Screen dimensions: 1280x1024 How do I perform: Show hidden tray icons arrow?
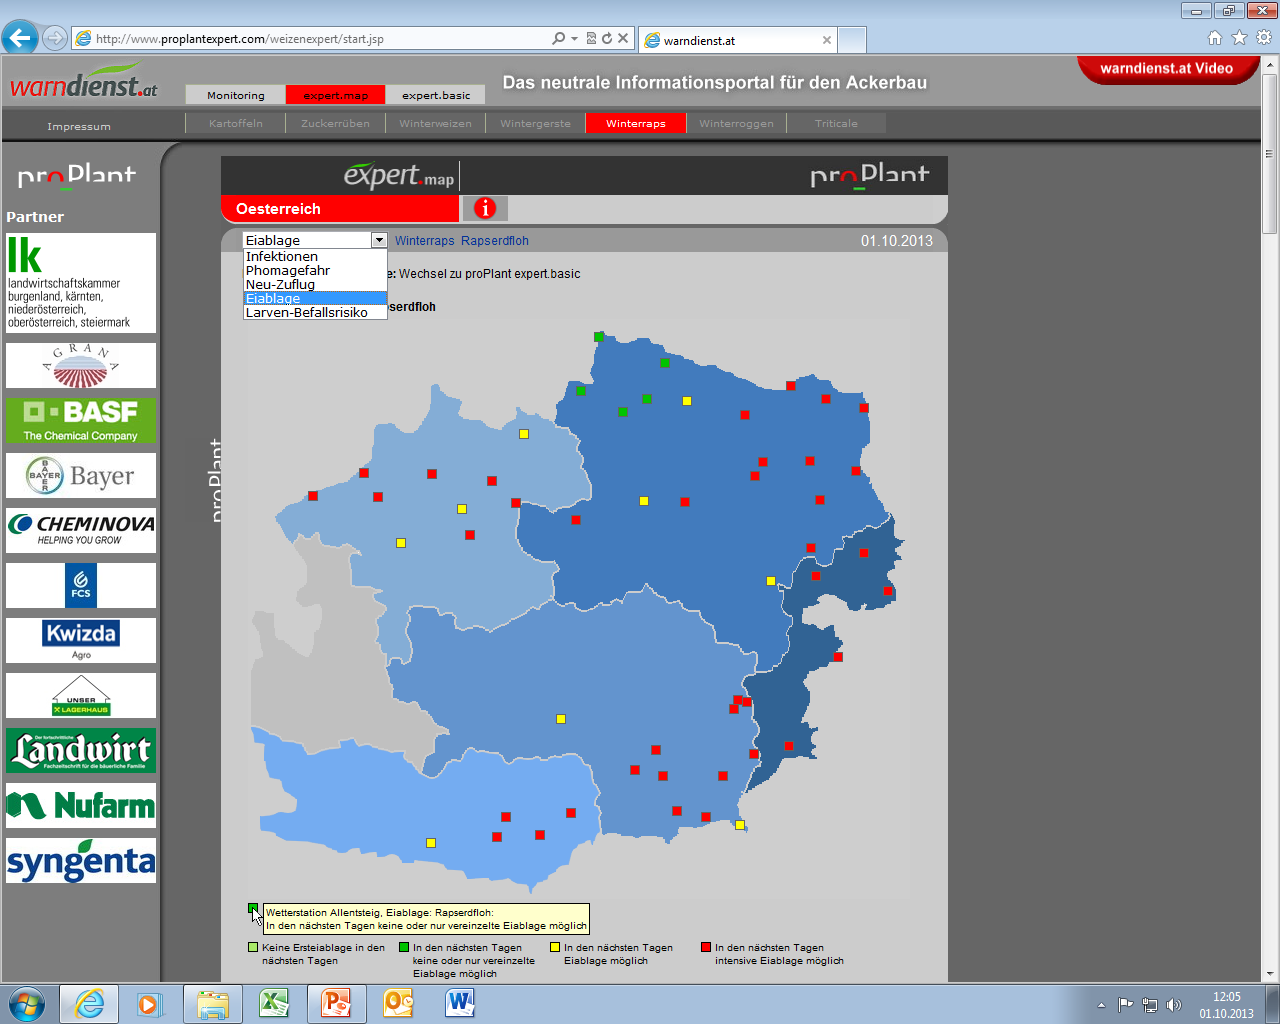click(1101, 1005)
